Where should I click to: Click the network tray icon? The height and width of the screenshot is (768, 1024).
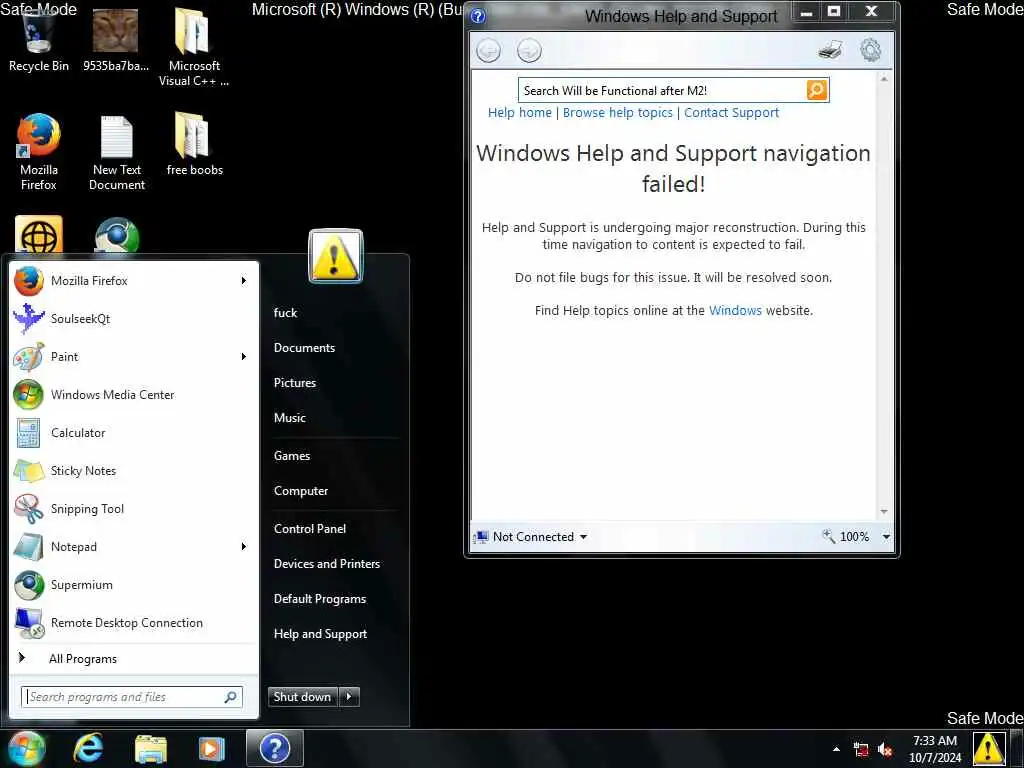[861, 749]
